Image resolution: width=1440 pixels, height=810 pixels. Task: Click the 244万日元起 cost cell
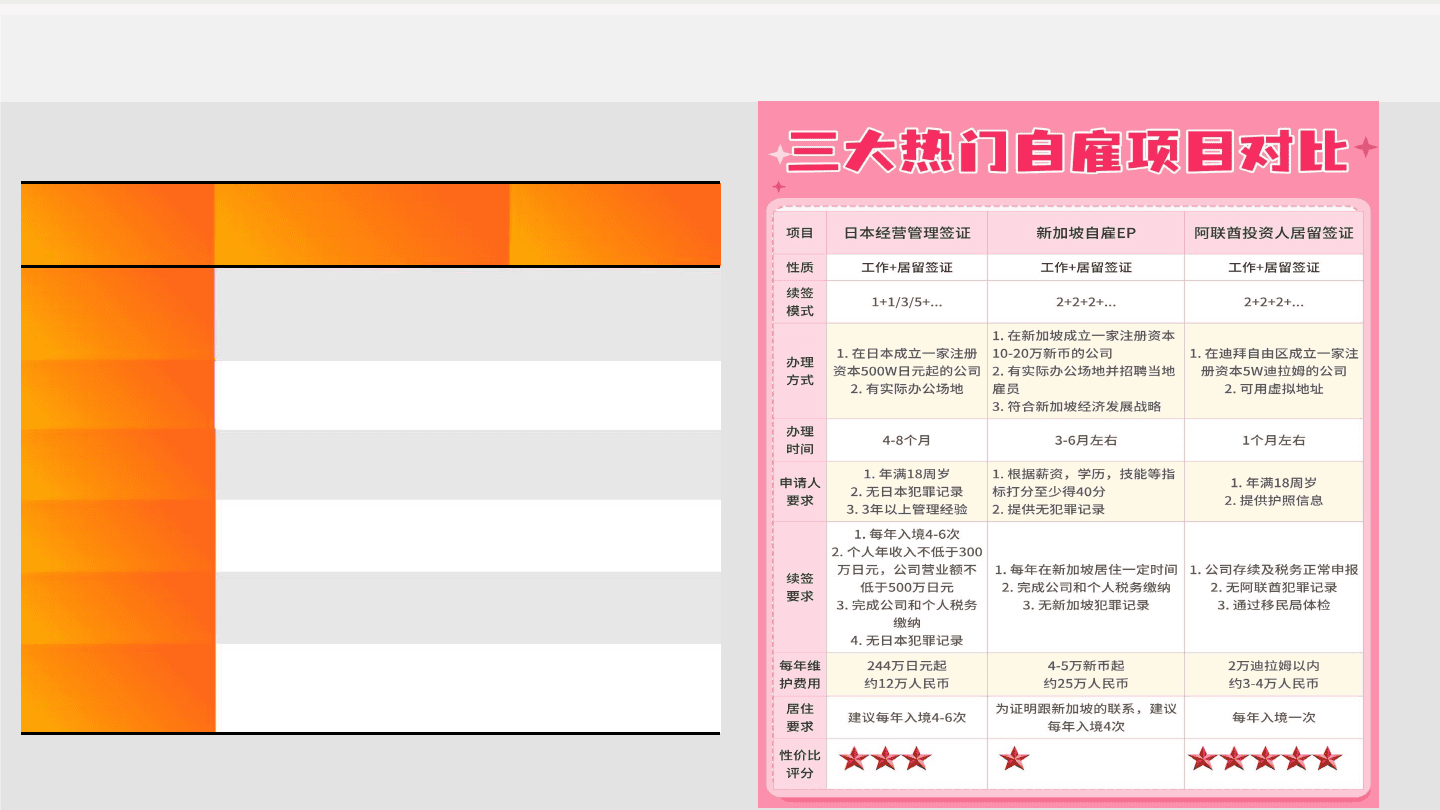(x=907, y=674)
